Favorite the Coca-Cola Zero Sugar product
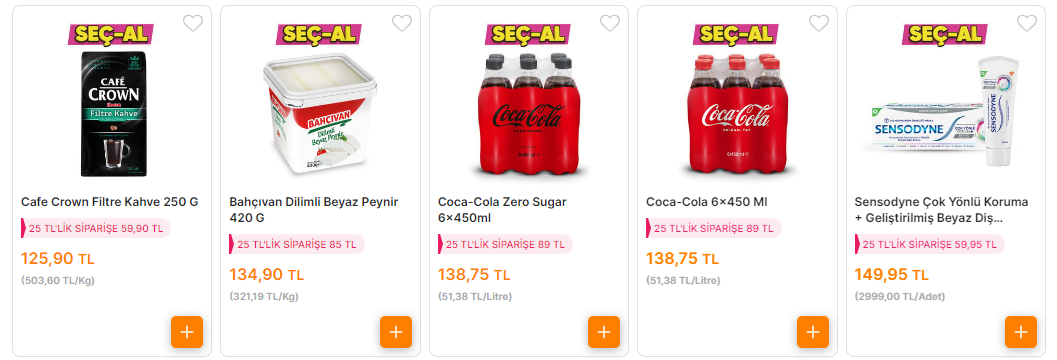The height and width of the screenshot is (360, 1057). click(610, 24)
